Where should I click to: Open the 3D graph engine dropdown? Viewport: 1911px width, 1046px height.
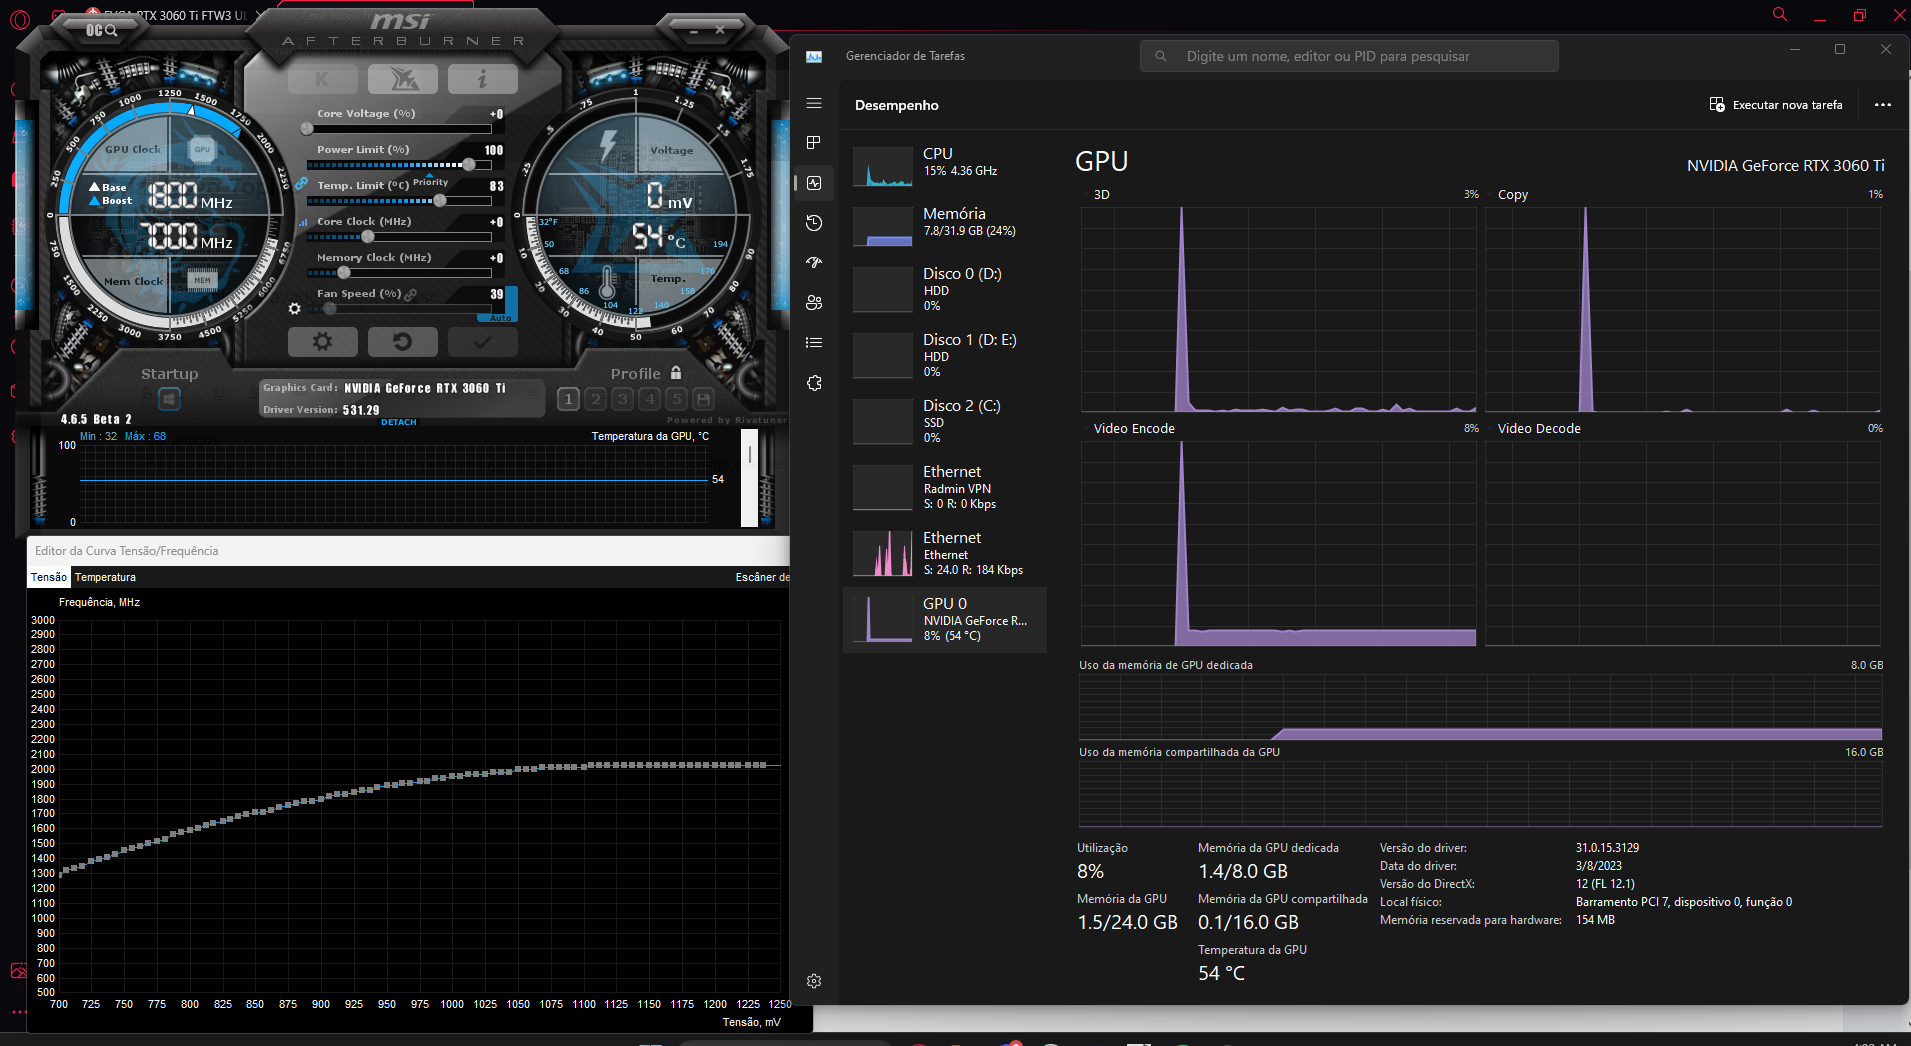click(1096, 195)
